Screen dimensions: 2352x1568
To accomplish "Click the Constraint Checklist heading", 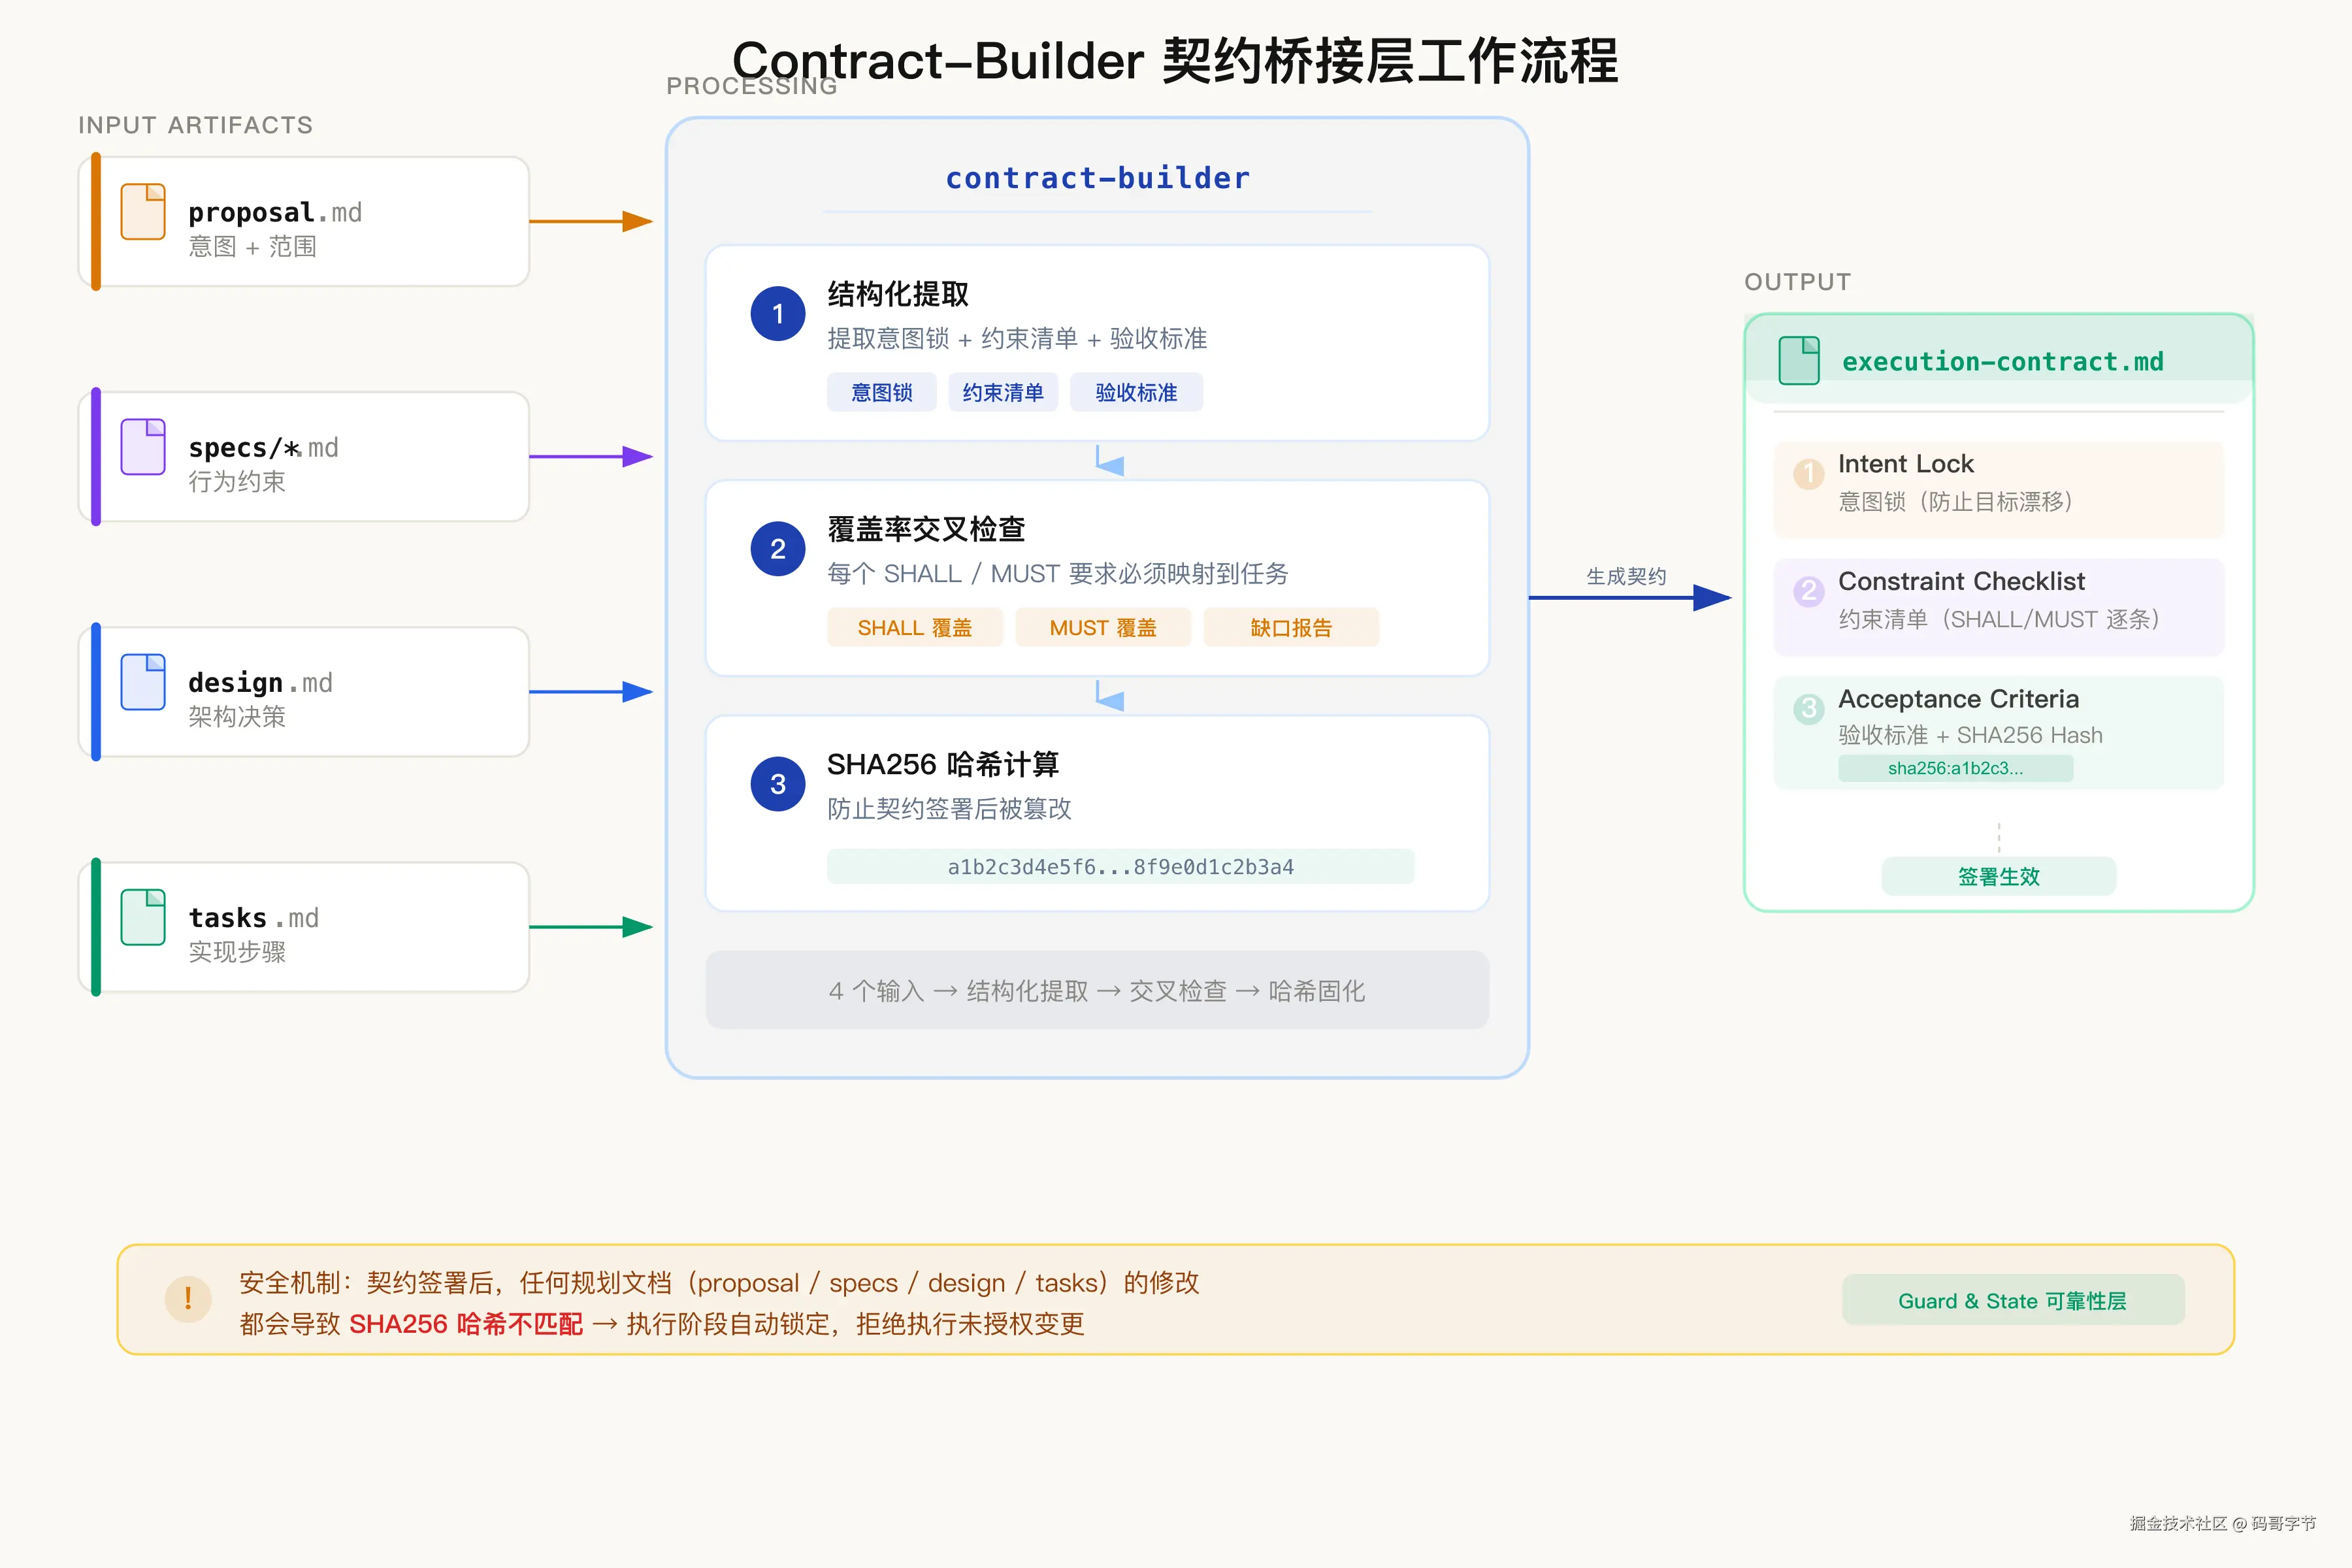I will [1961, 581].
